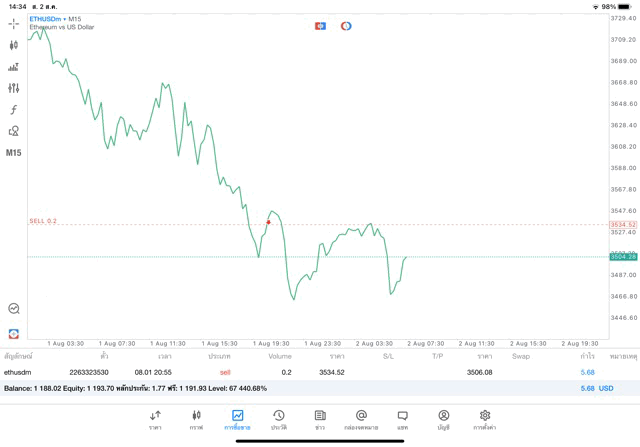
Task: Open the mailbox tab with @ icon
Action: click(x=361, y=420)
